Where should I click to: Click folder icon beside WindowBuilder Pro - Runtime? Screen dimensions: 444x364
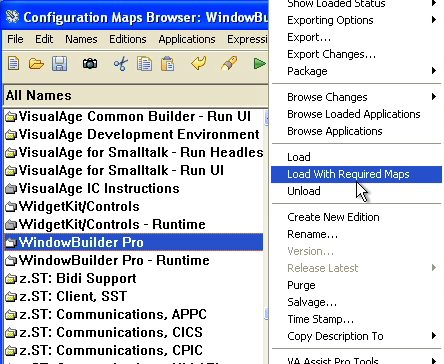(x=11, y=260)
